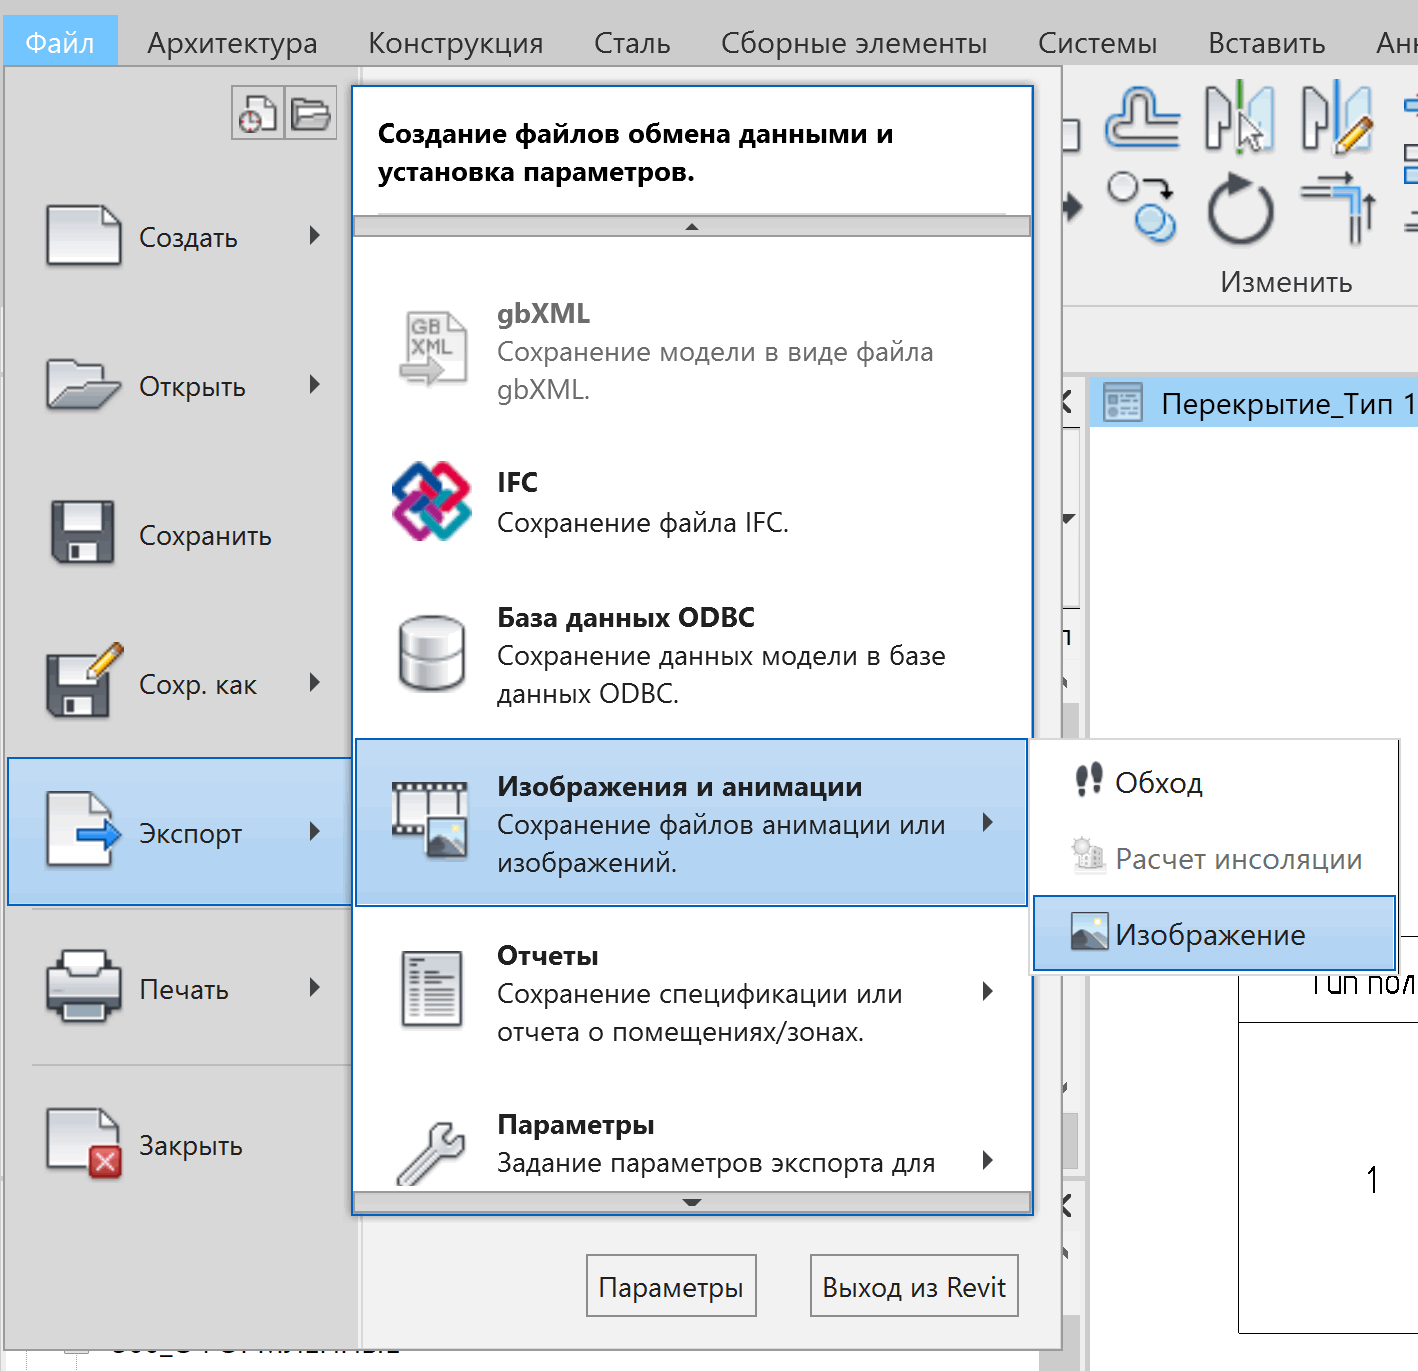Open the Сталь ribbon tab
Screen dimensions: 1418x1371
point(632,43)
